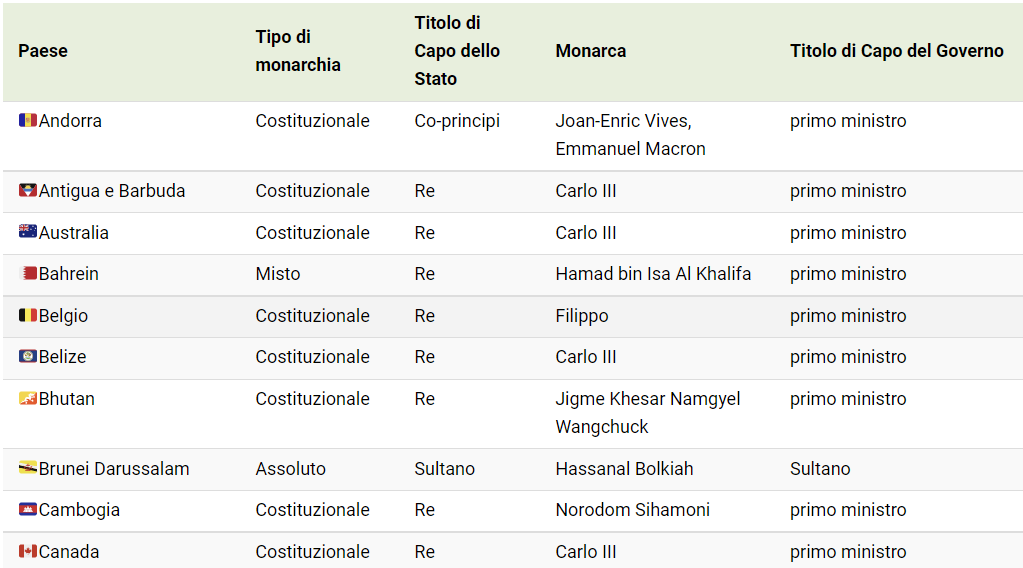Select the Tipo di monarchia column header
This screenshot has width=1023, height=568.
tap(298, 51)
